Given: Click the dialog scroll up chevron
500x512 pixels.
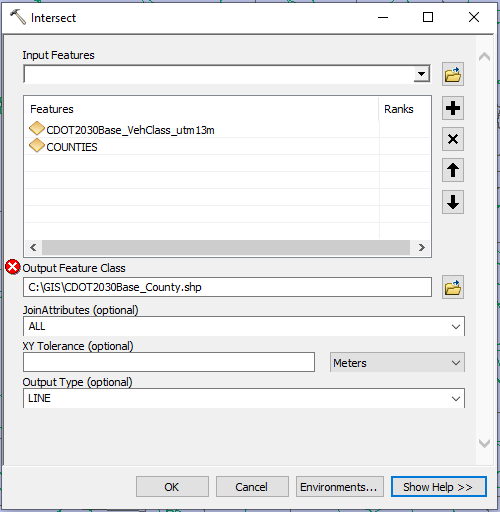Looking at the screenshot, I should pos(484,57).
